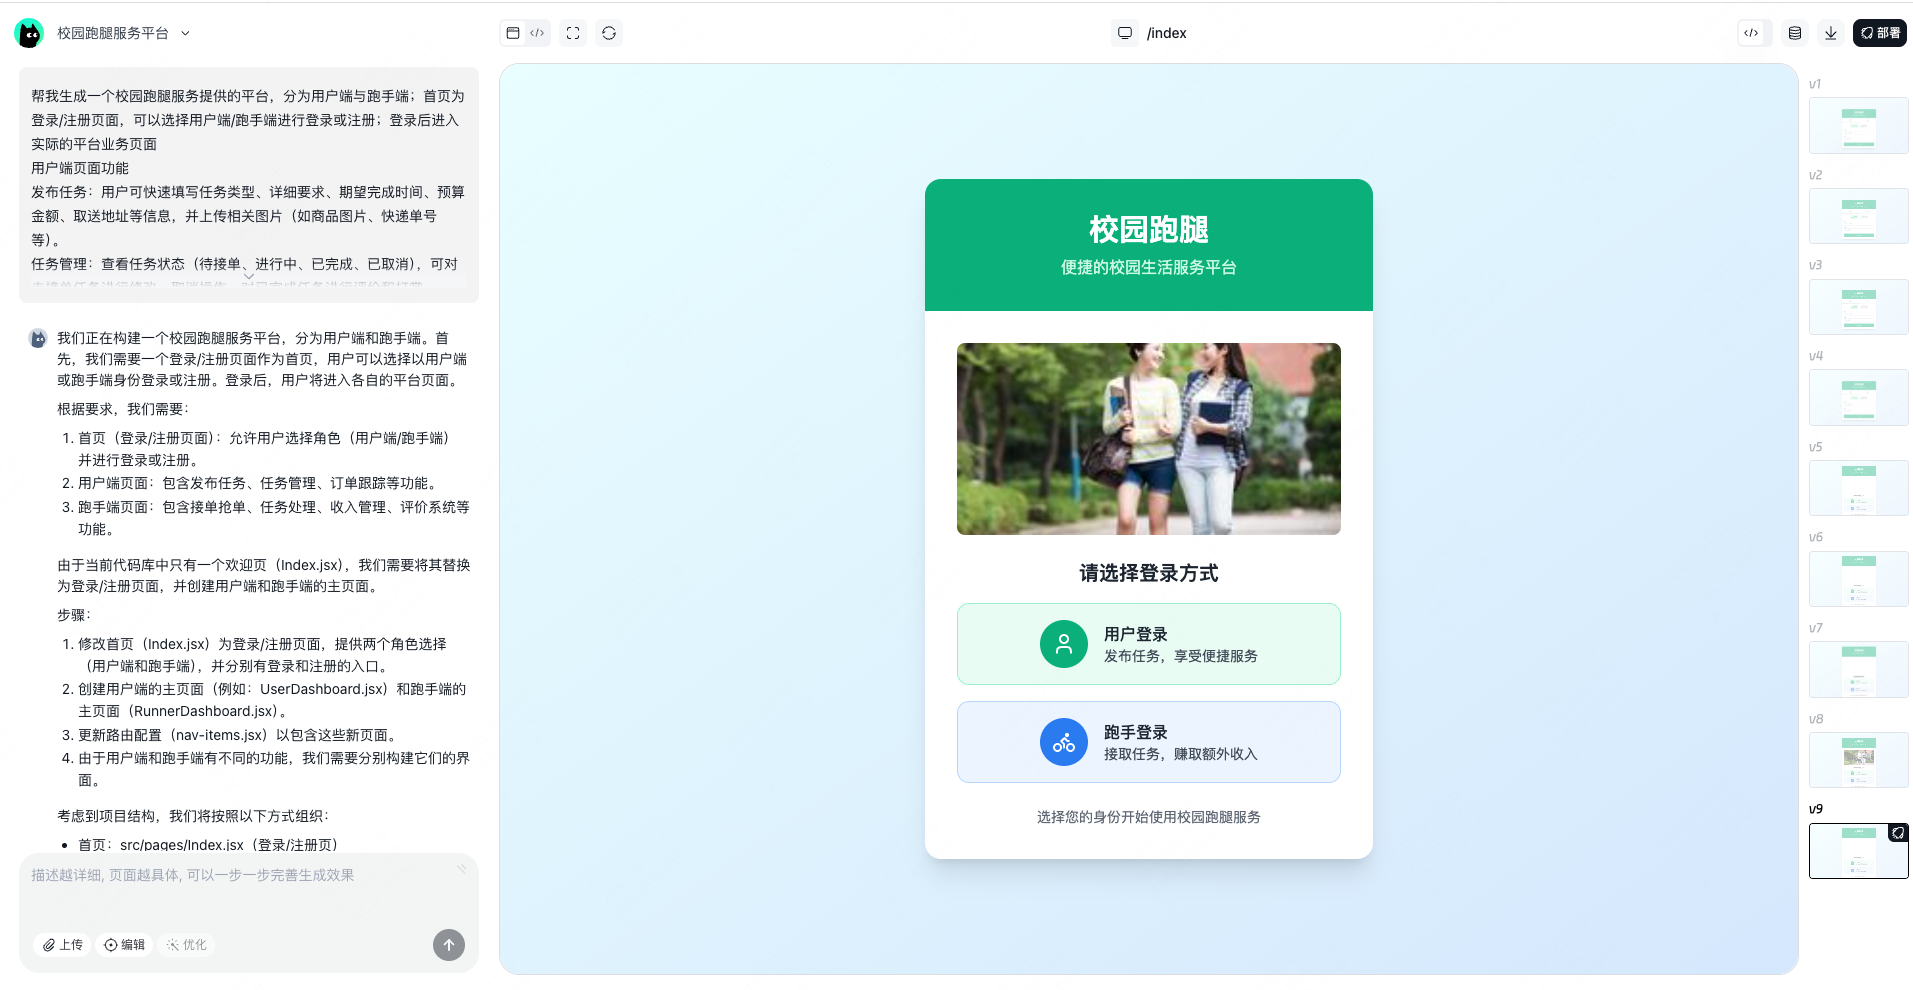Click the send arrow in the prompt box
Screen dimensions: 1913x990
click(x=448, y=944)
